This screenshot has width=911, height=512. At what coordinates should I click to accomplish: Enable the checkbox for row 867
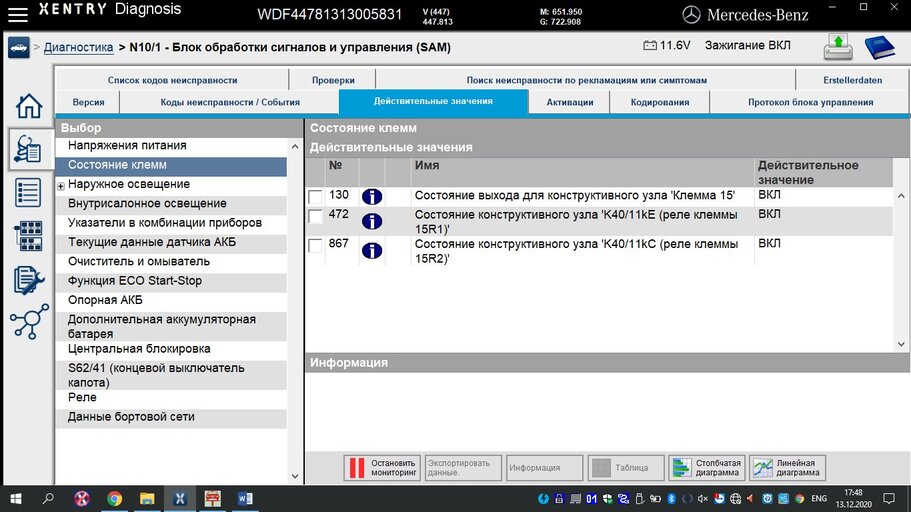(315, 246)
